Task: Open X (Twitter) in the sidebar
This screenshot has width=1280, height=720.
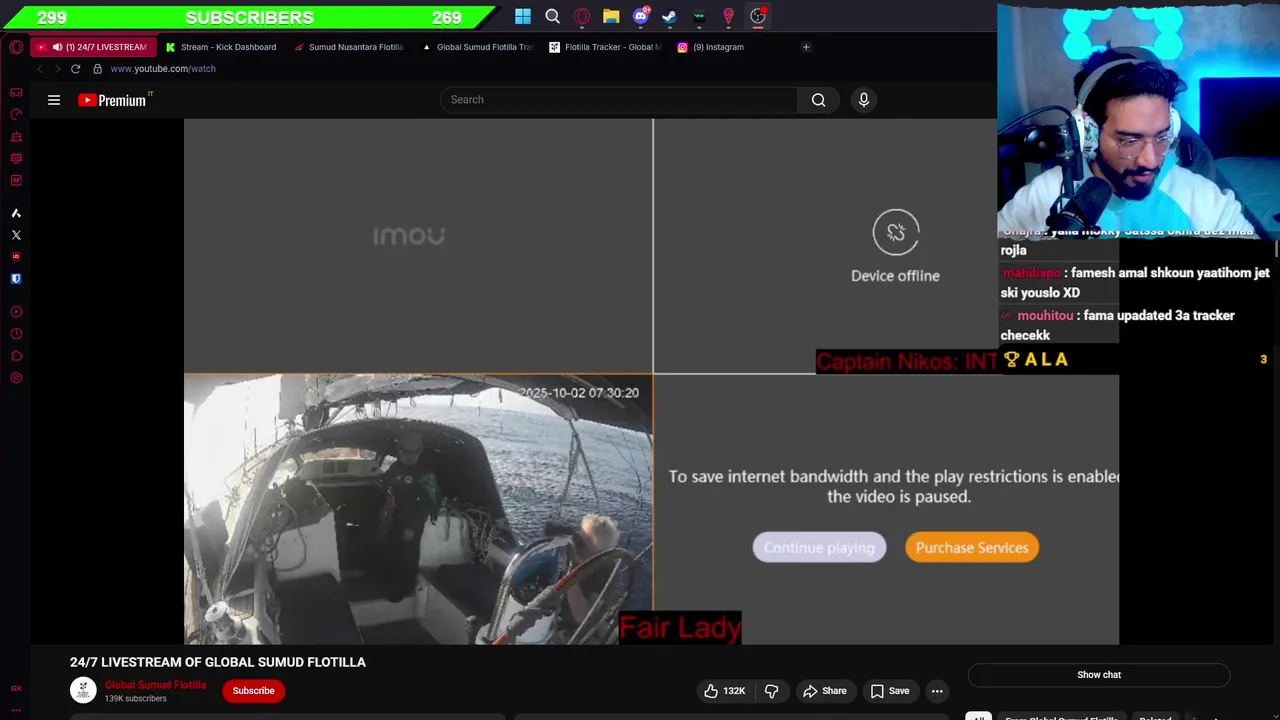Action: pos(16,235)
